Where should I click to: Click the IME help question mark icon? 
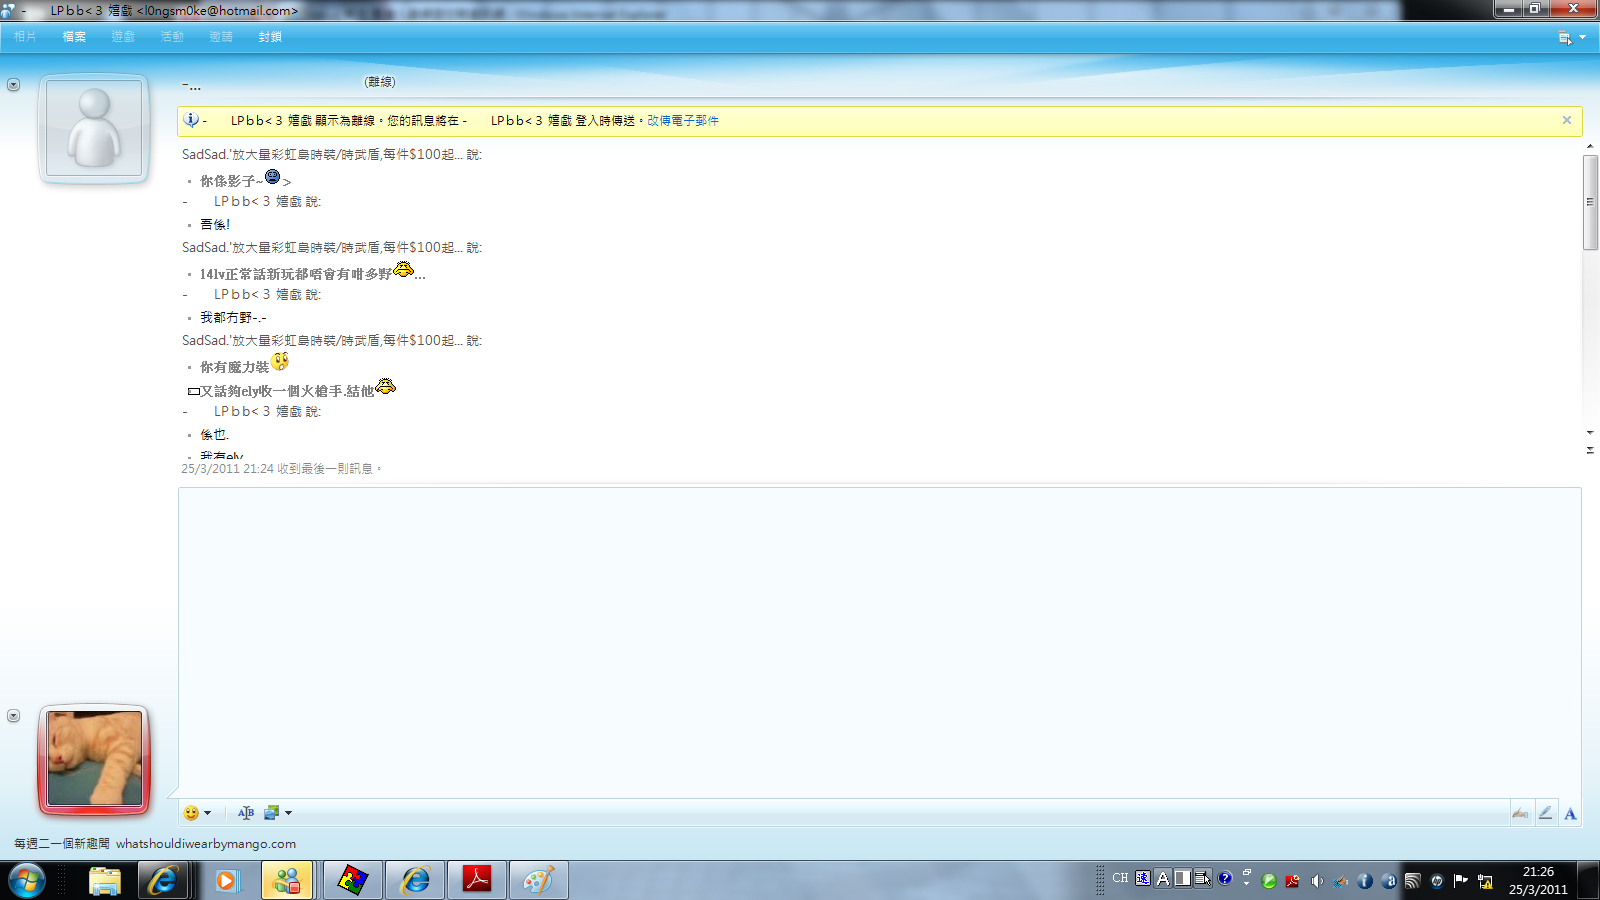[1224, 878]
